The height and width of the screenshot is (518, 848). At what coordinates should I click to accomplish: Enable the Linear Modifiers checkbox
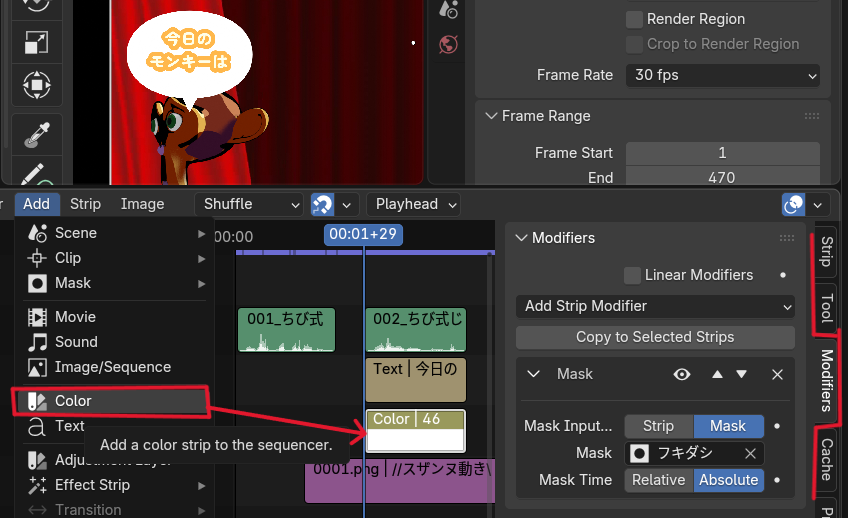(632, 275)
